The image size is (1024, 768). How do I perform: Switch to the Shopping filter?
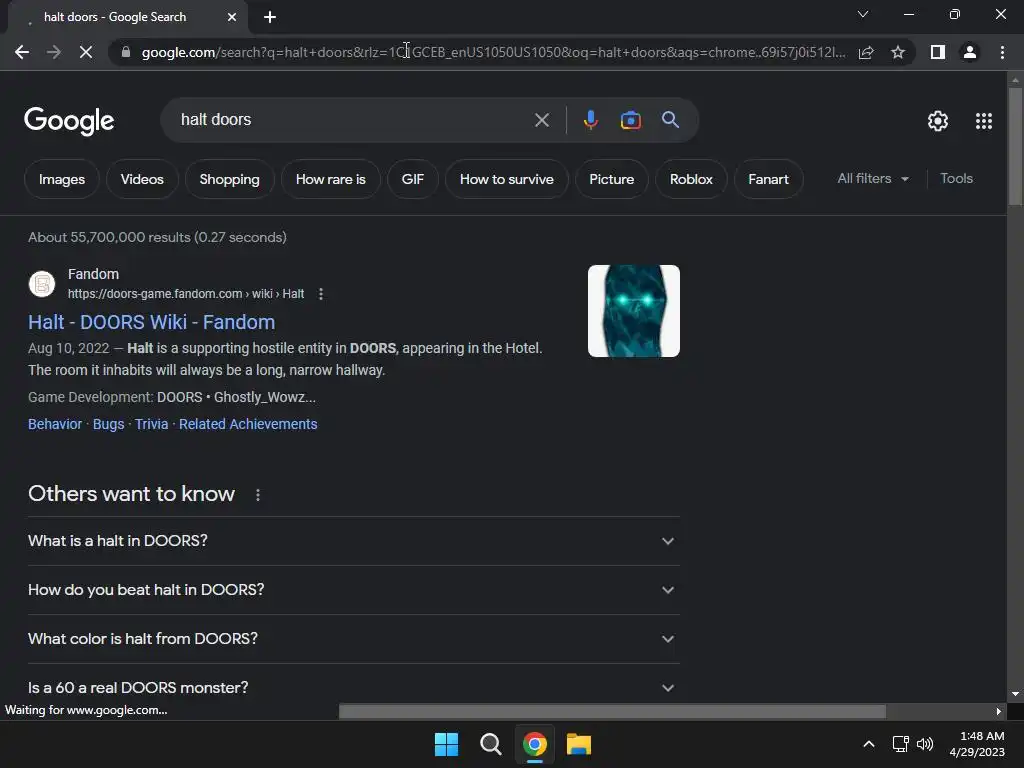point(229,179)
